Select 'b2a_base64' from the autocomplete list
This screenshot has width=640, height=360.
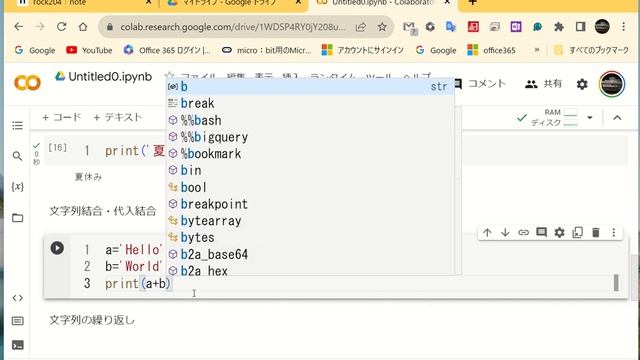310,254
